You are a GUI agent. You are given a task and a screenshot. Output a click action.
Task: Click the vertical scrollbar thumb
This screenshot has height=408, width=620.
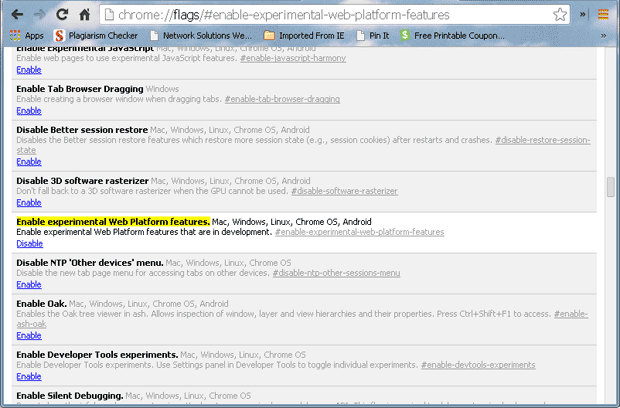tap(611, 187)
